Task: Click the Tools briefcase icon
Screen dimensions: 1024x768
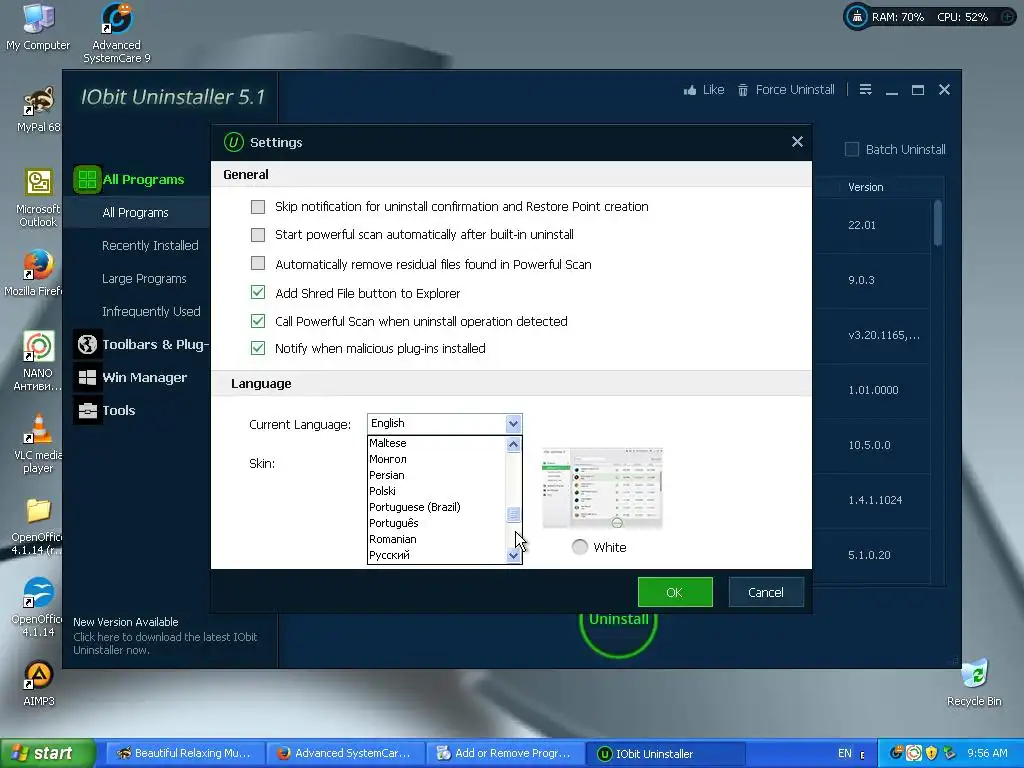Action: tap(87, 410)
